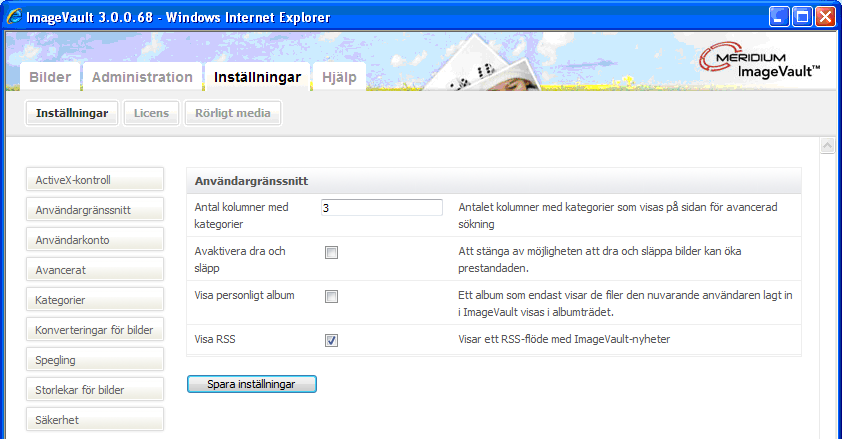This screenshot has width=842, height=439.
Task: Click the Antal kolumner med kategorier field
Action: click(382, 208)
